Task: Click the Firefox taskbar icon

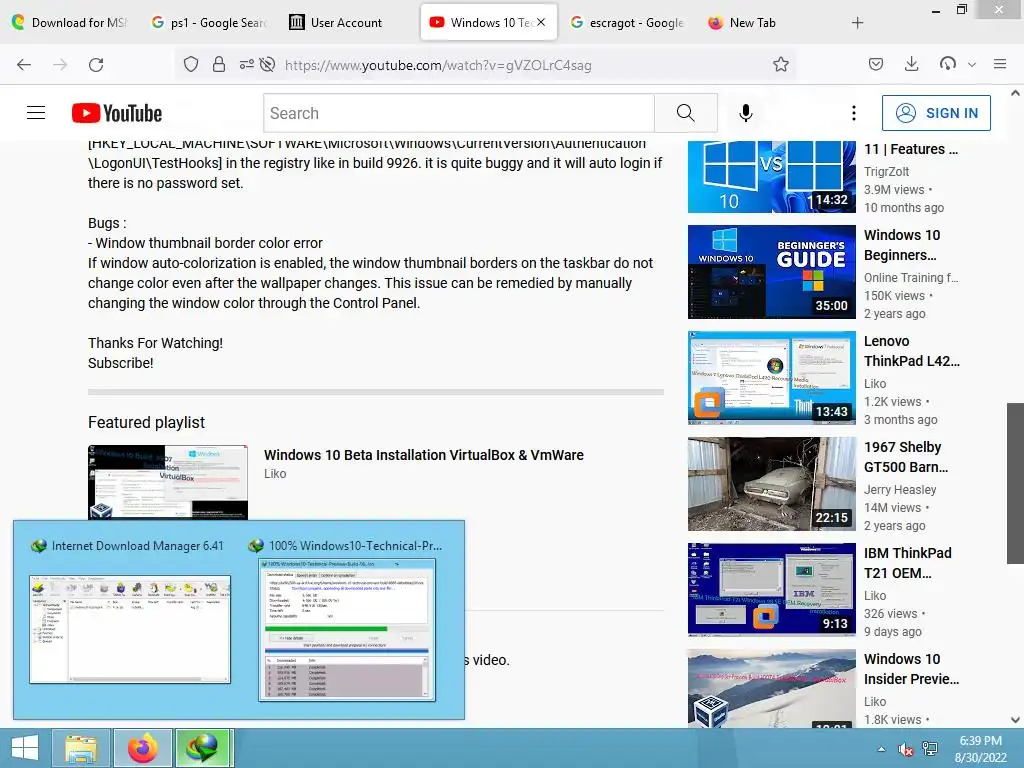Action: pos(143,748)
